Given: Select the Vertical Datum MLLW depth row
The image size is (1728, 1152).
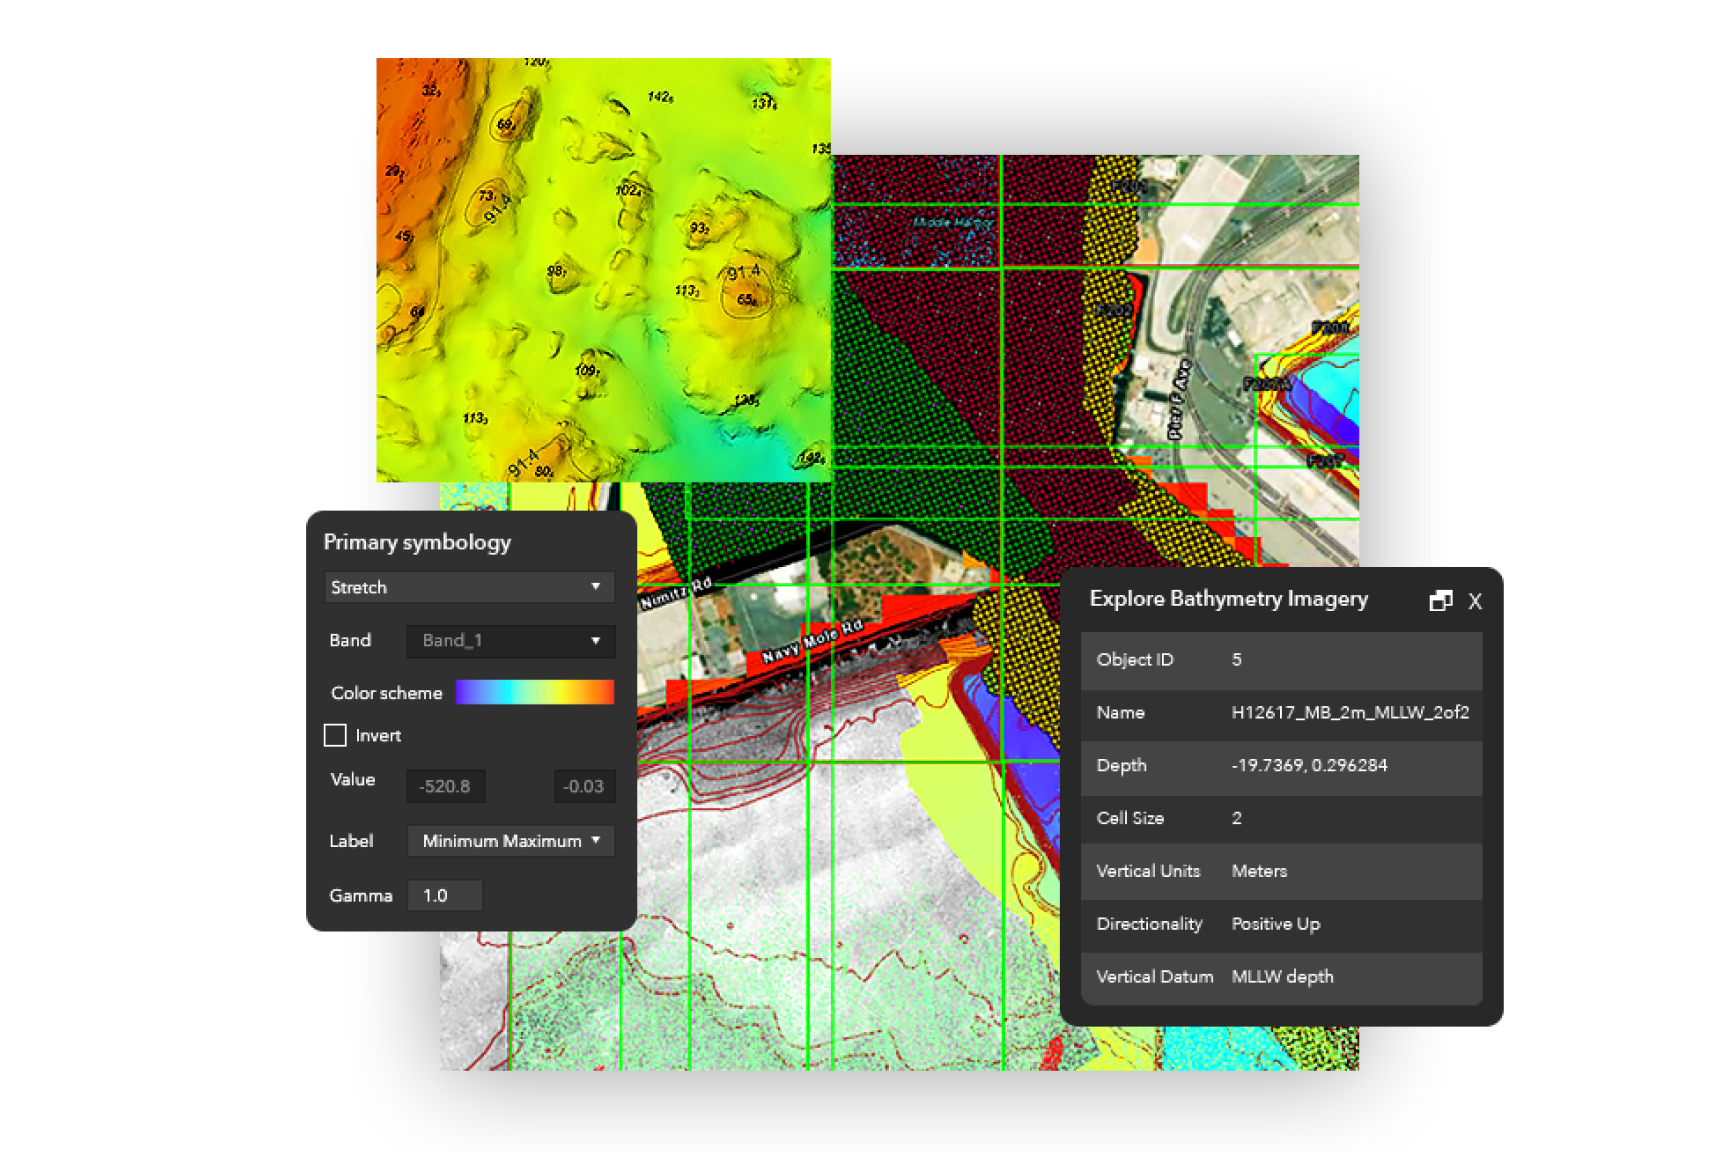Looking at the screenshot, I should coord(1281,977).
